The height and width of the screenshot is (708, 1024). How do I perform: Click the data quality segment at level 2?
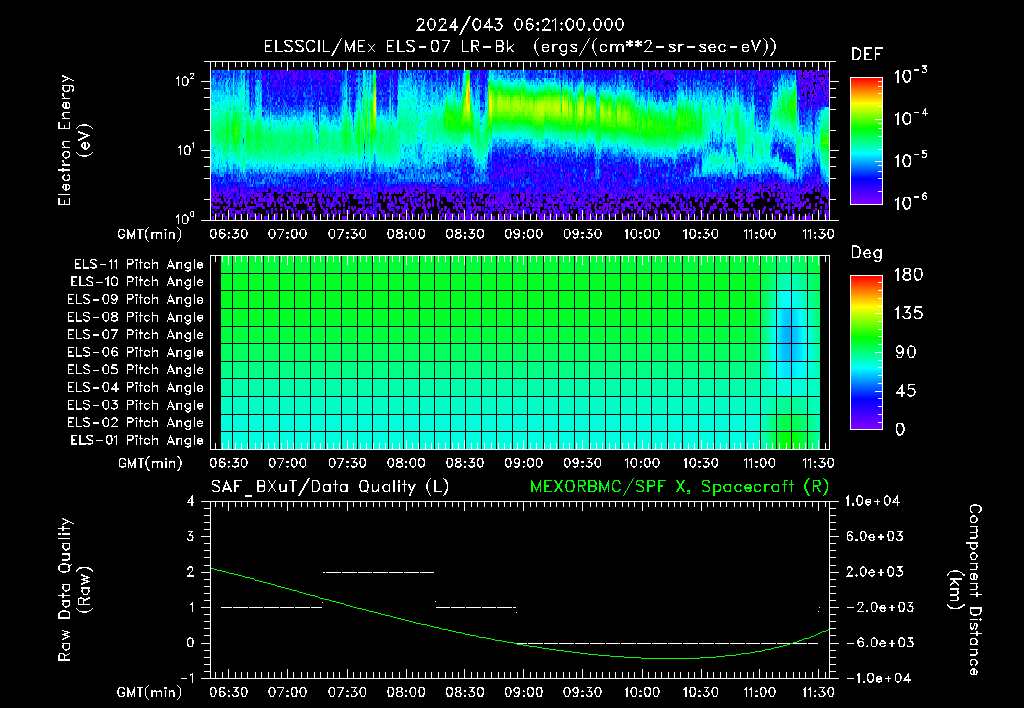coord(379,572)
